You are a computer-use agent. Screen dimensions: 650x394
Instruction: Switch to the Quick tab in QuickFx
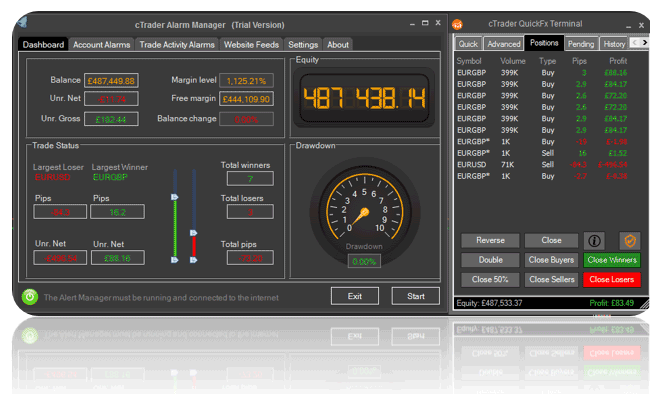pos(468,44)
